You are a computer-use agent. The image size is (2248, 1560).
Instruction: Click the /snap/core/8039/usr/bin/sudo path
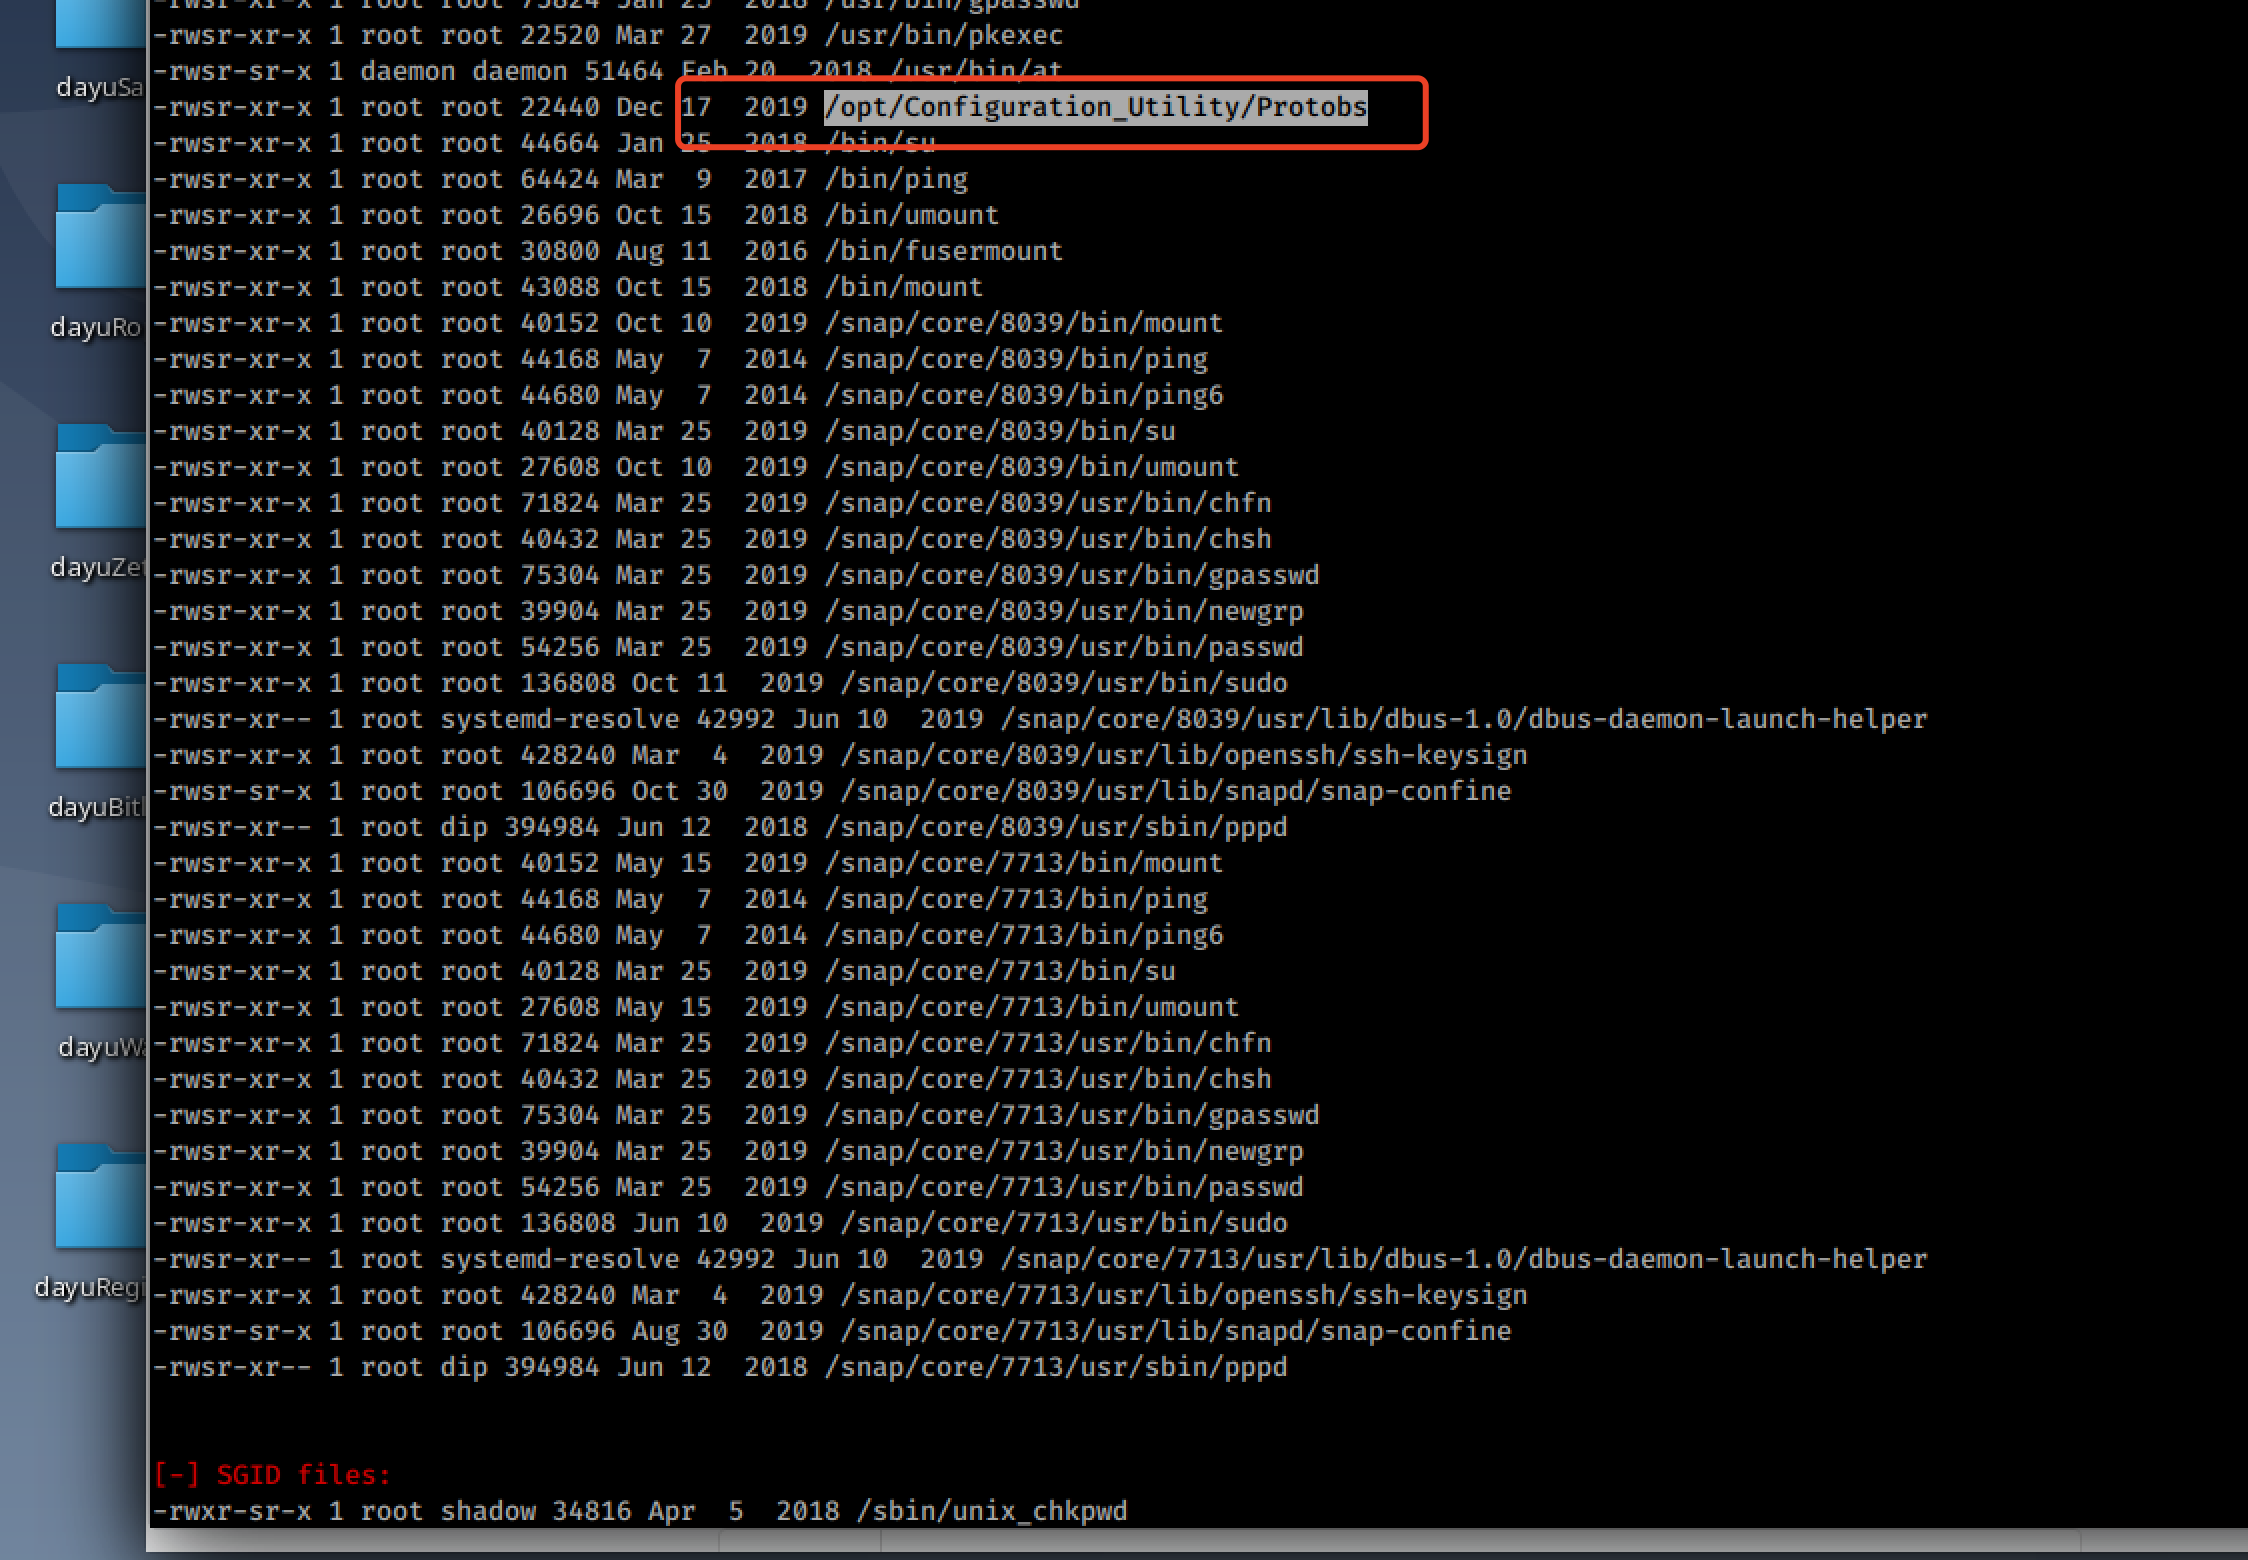pos(1063,683)
